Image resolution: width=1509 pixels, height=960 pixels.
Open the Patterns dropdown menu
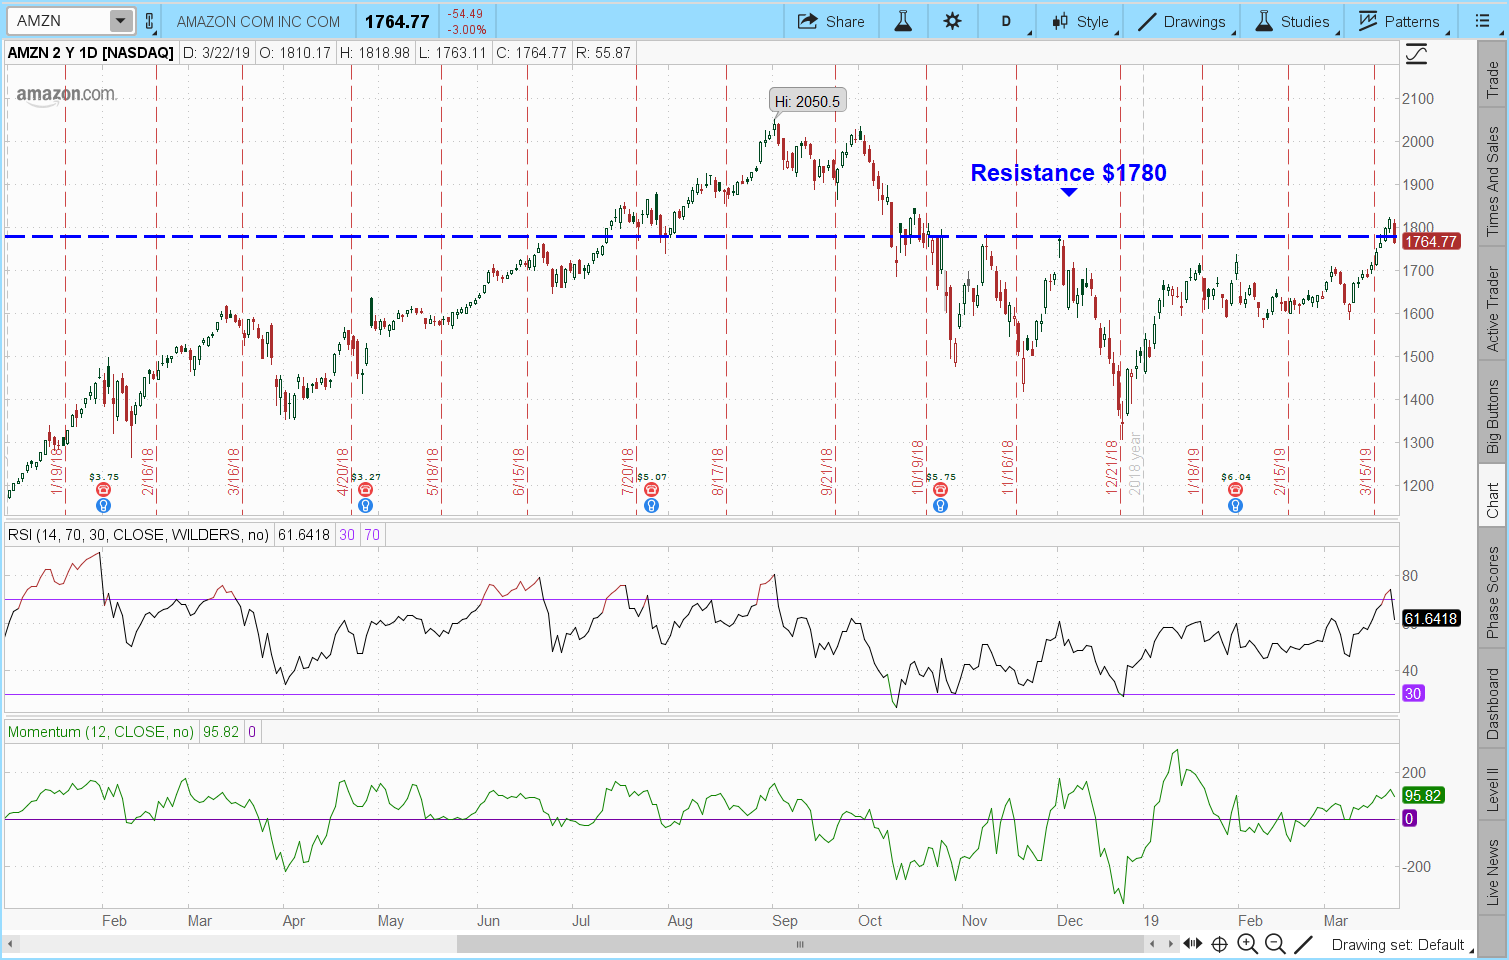[x=1399, y=21]
